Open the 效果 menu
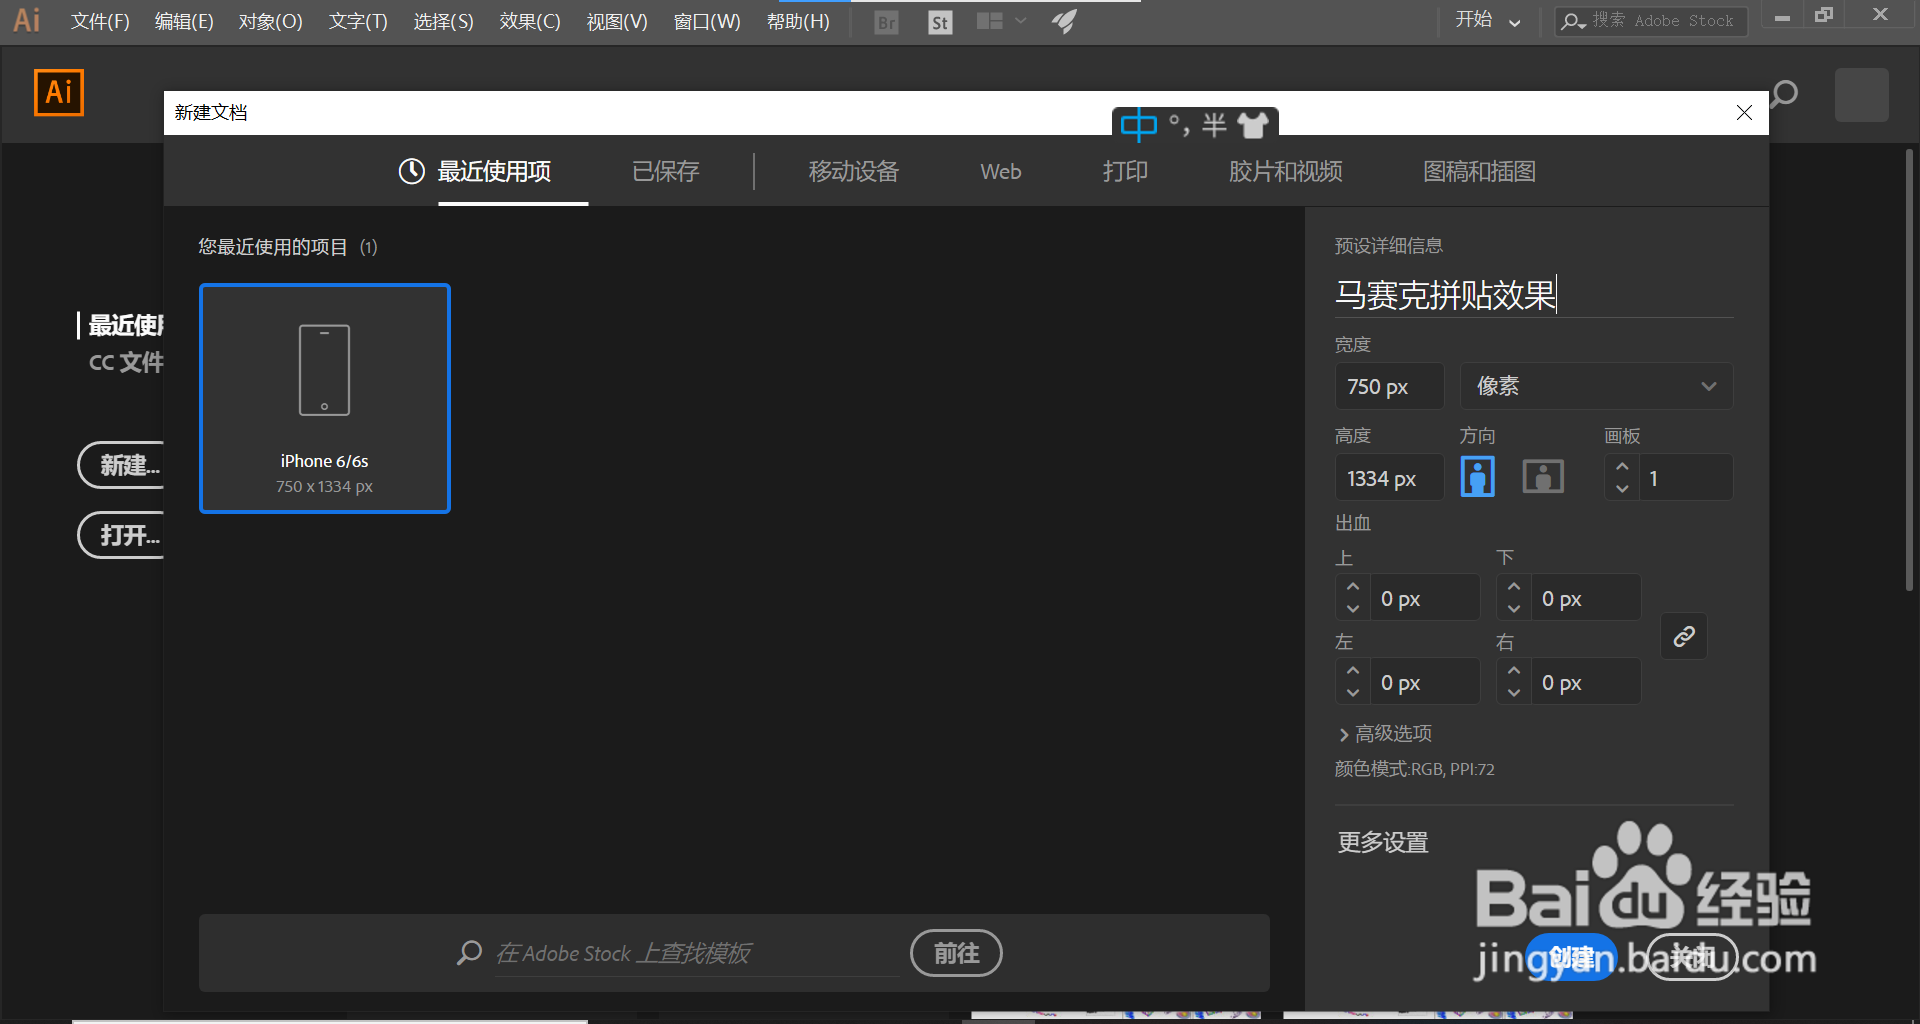The image size is (1920, 1024). click(529, 21)
